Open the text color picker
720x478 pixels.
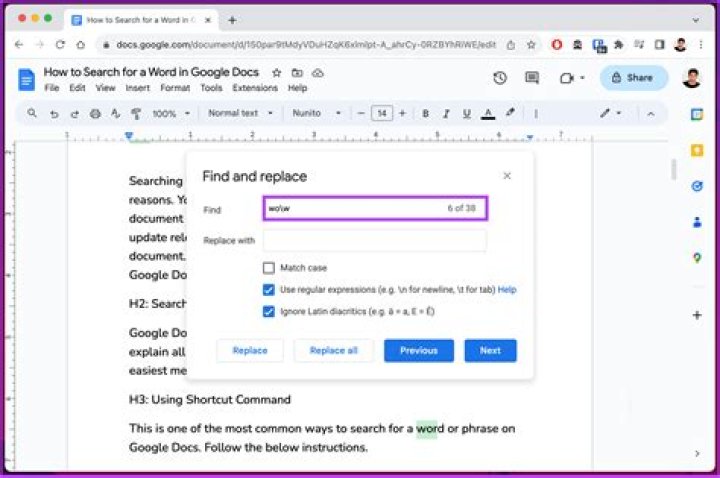[488, 114]
